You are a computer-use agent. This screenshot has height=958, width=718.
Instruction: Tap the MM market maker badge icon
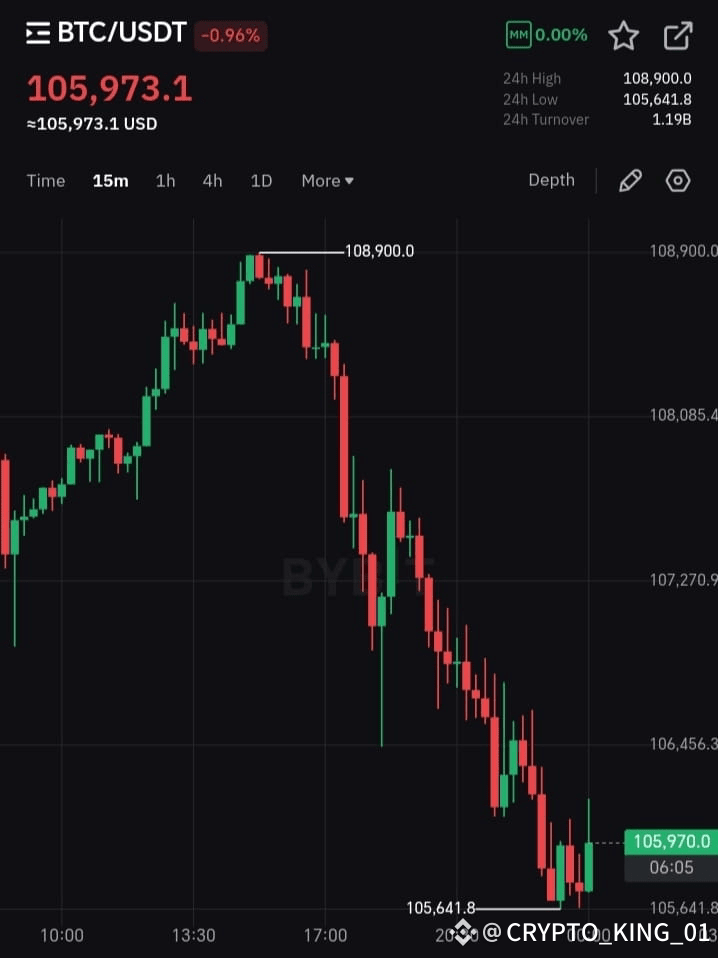[x=518, y=34]
